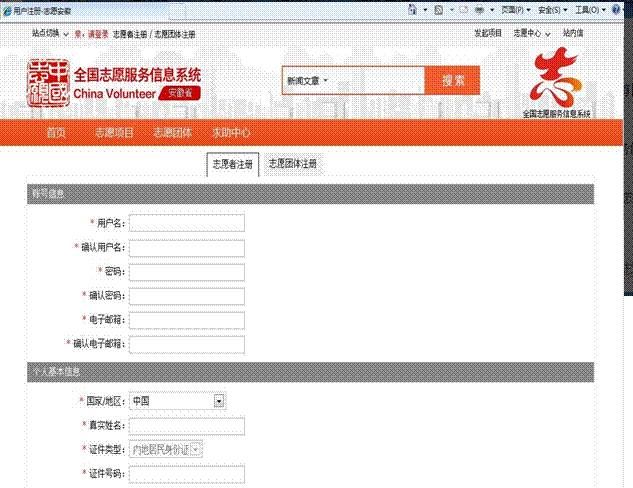
Task: Click the 确认密码 input field
Action: [187, 296]
